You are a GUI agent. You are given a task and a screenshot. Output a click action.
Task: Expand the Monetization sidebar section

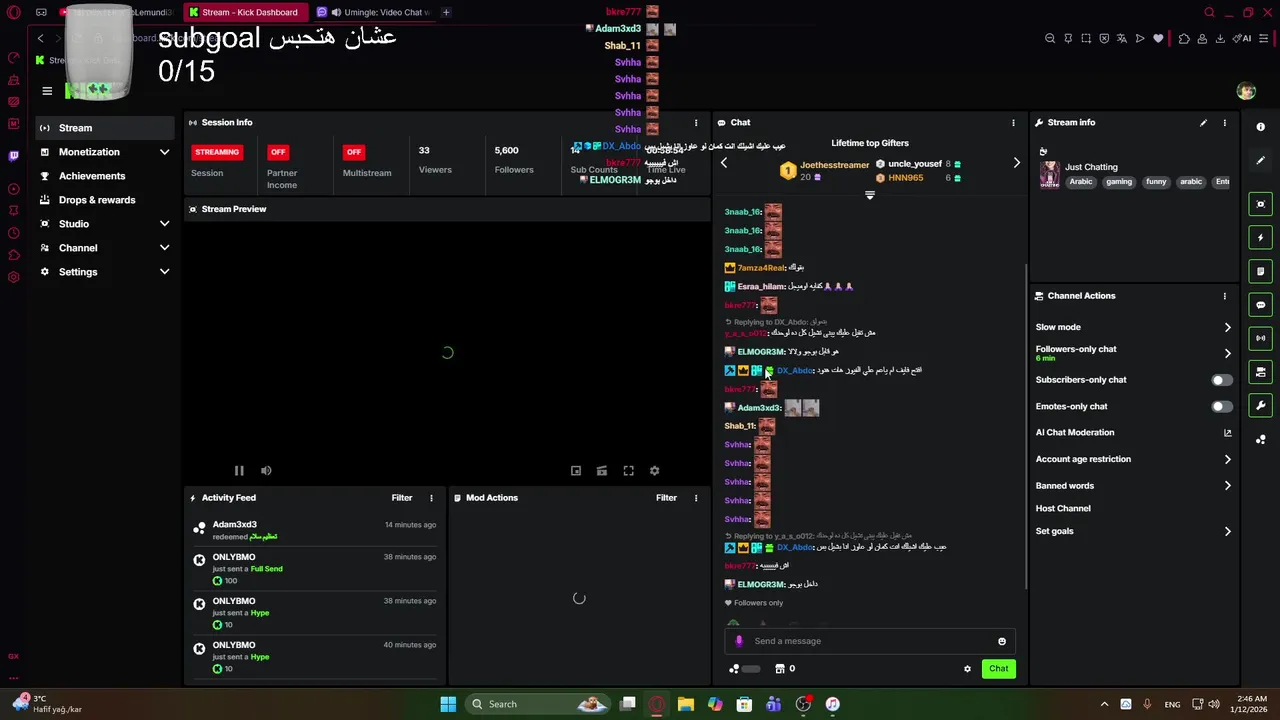(x=164, y=152)
